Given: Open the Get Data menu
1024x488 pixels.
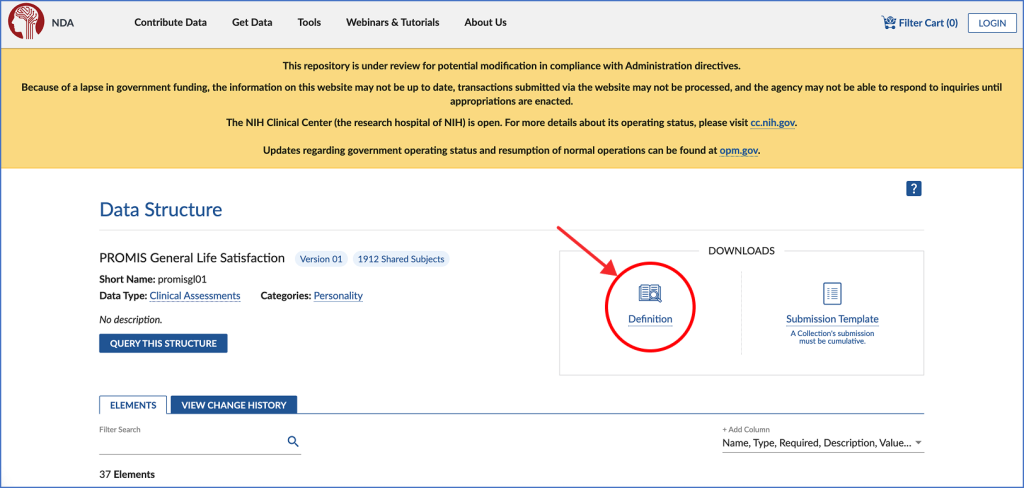Looking at the screenshot, I should coord(252,22).
